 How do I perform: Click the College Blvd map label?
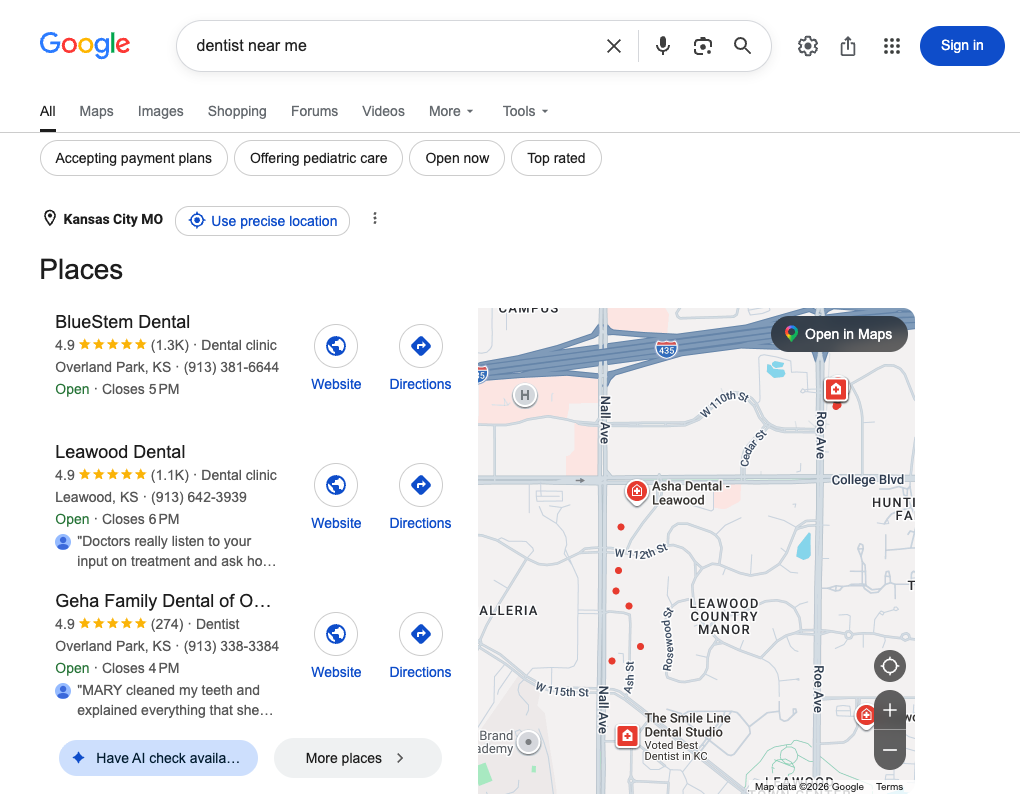[x=867, y=480]
